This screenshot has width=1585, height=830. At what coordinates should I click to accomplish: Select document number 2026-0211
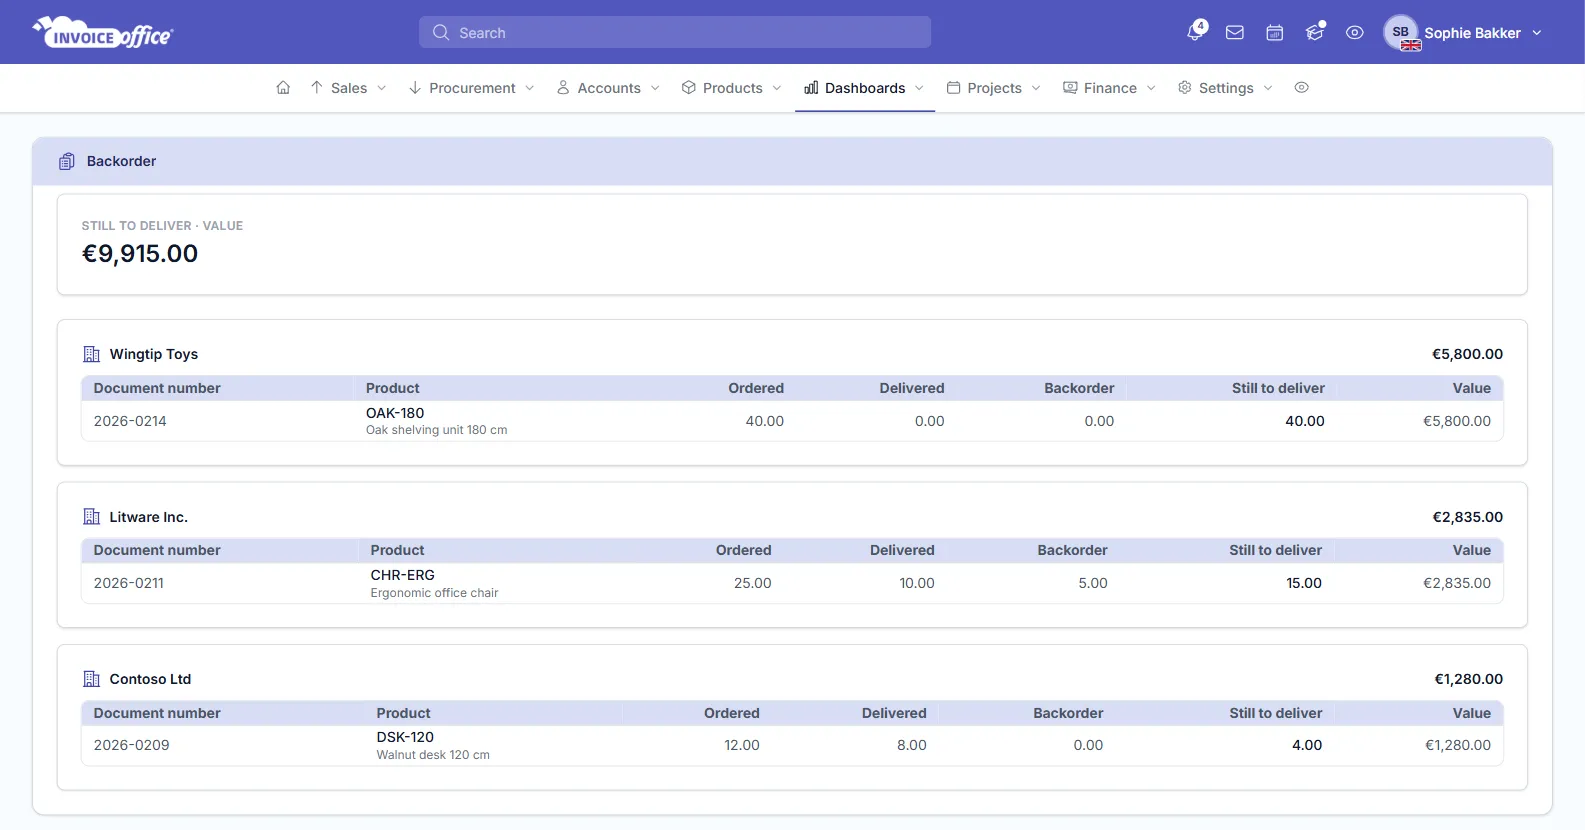pos(129,583)
